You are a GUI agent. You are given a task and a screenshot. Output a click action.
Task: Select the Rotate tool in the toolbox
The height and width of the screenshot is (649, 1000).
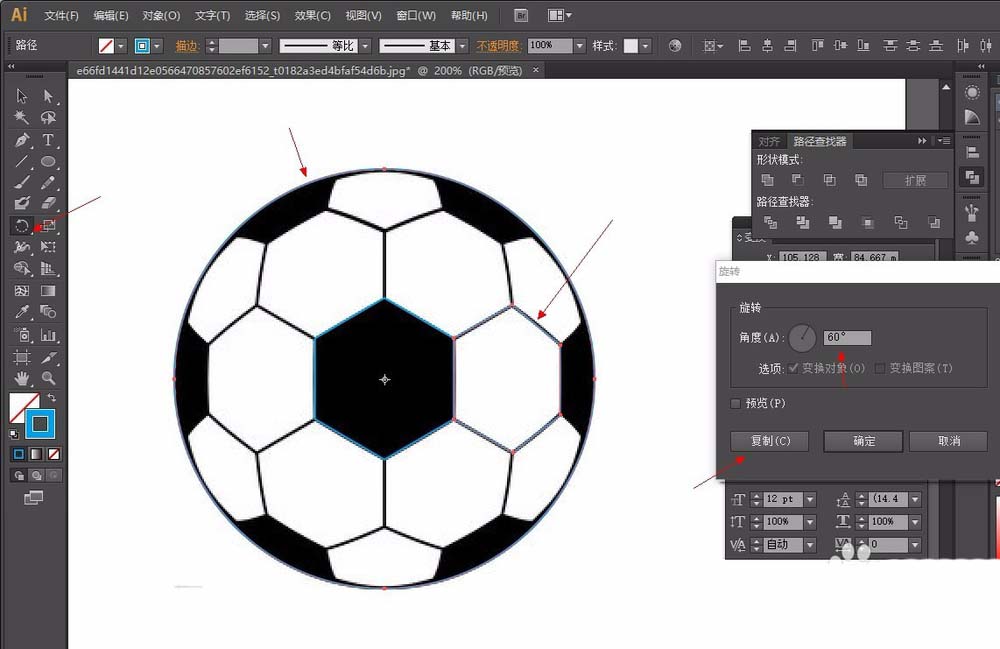(22, 225)
